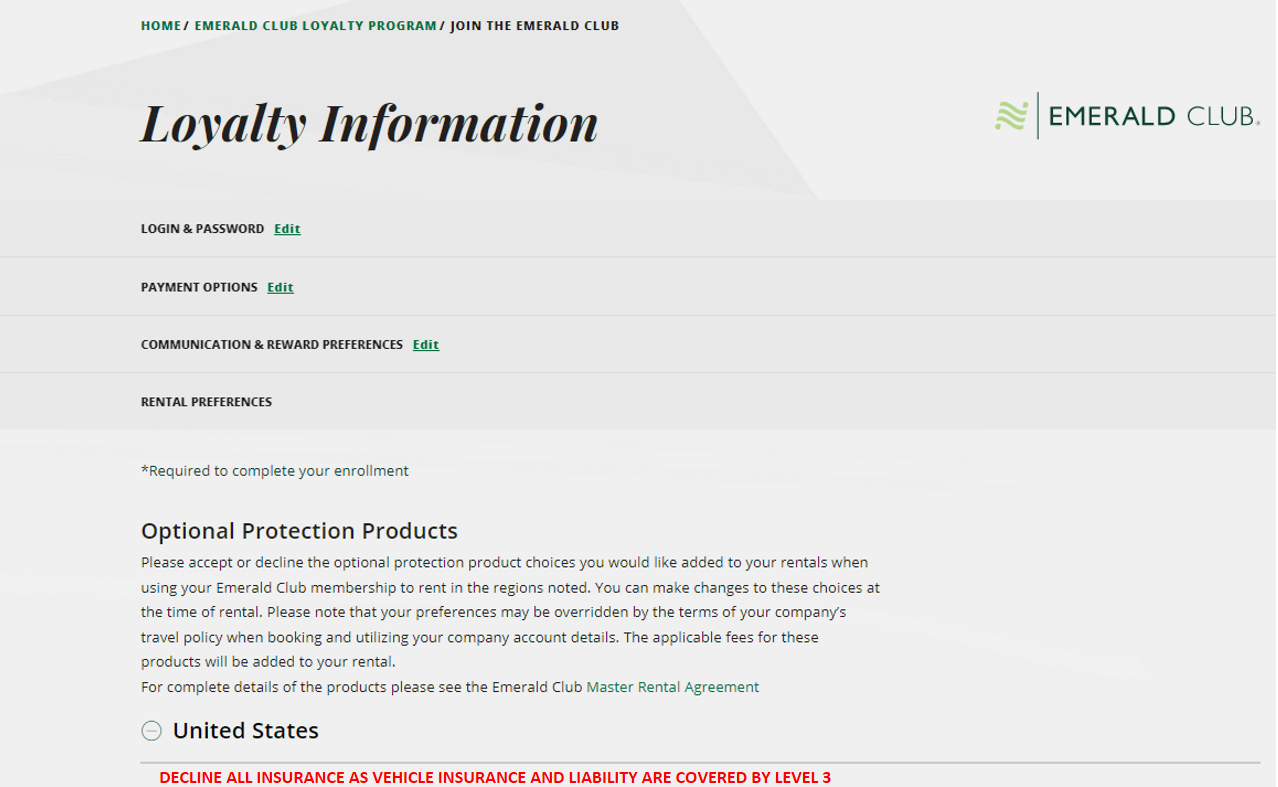Viewport: 1278px width, 787px height.
Task: Click the EMERALD CLUB wordmark text
Action: coord(1154,117)
